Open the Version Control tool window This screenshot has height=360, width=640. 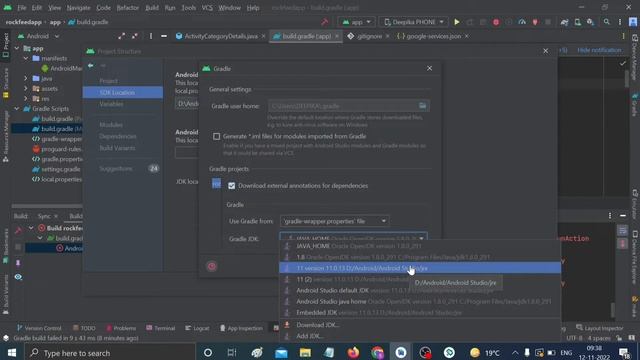pos(39,328)
